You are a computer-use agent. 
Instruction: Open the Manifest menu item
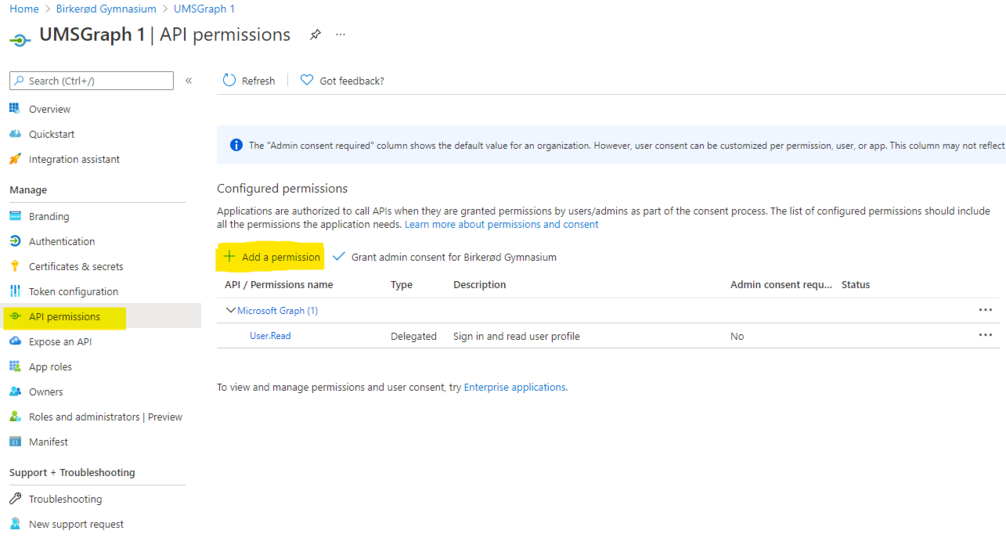pos(48,442)
